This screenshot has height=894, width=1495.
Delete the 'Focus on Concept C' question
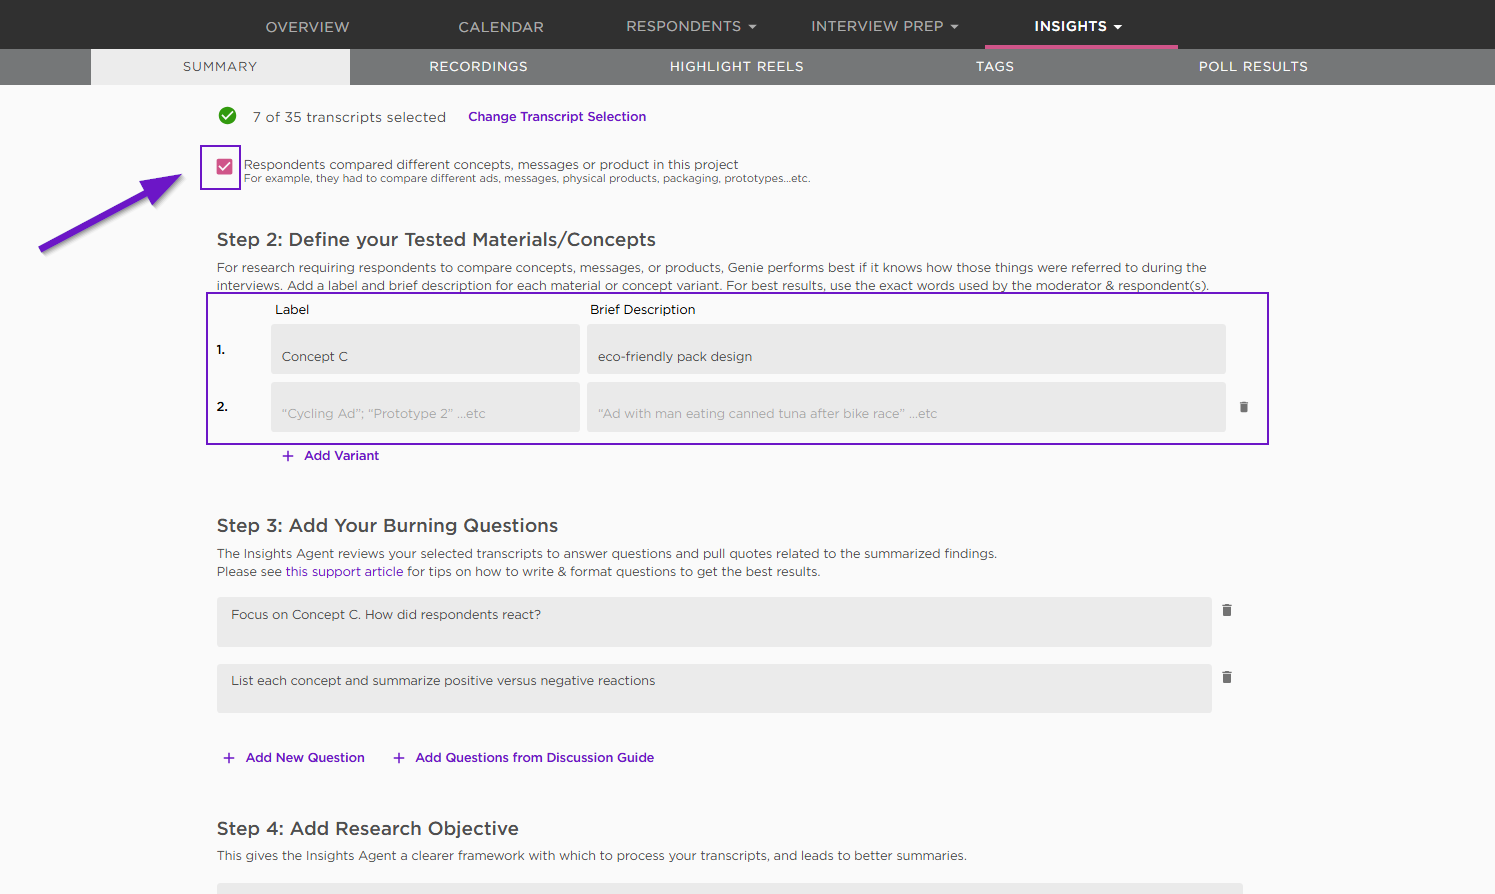click(x=1227, y=610)
